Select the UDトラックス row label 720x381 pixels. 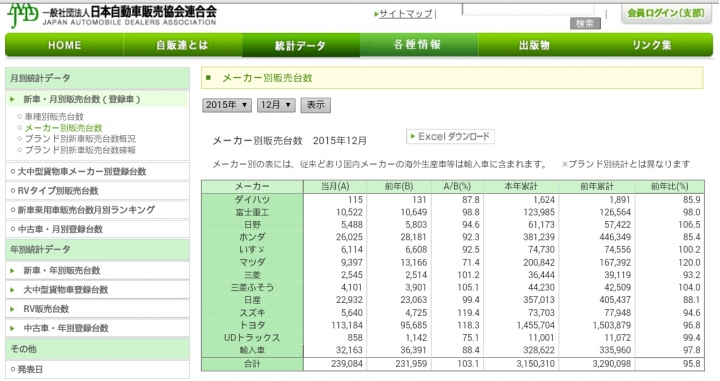tap(252, 337)
